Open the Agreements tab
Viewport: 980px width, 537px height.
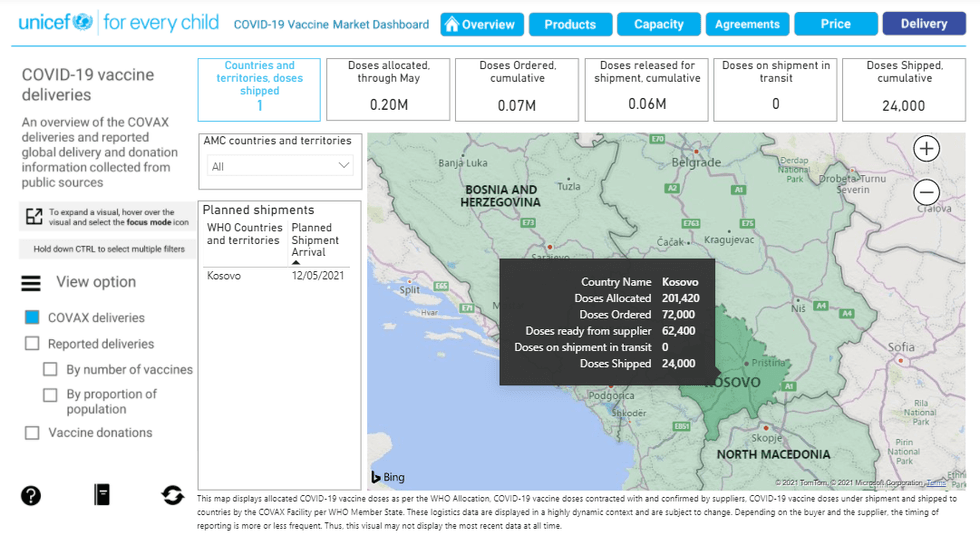pos(747,24)
